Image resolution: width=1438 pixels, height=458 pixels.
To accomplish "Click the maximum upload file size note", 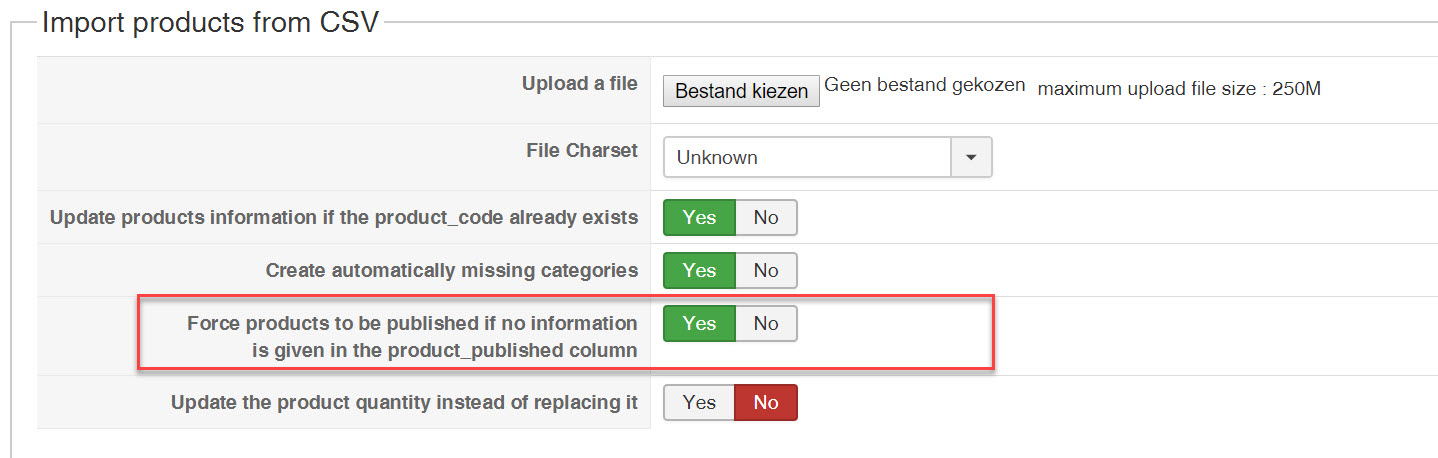I will tap(1179, 89).
